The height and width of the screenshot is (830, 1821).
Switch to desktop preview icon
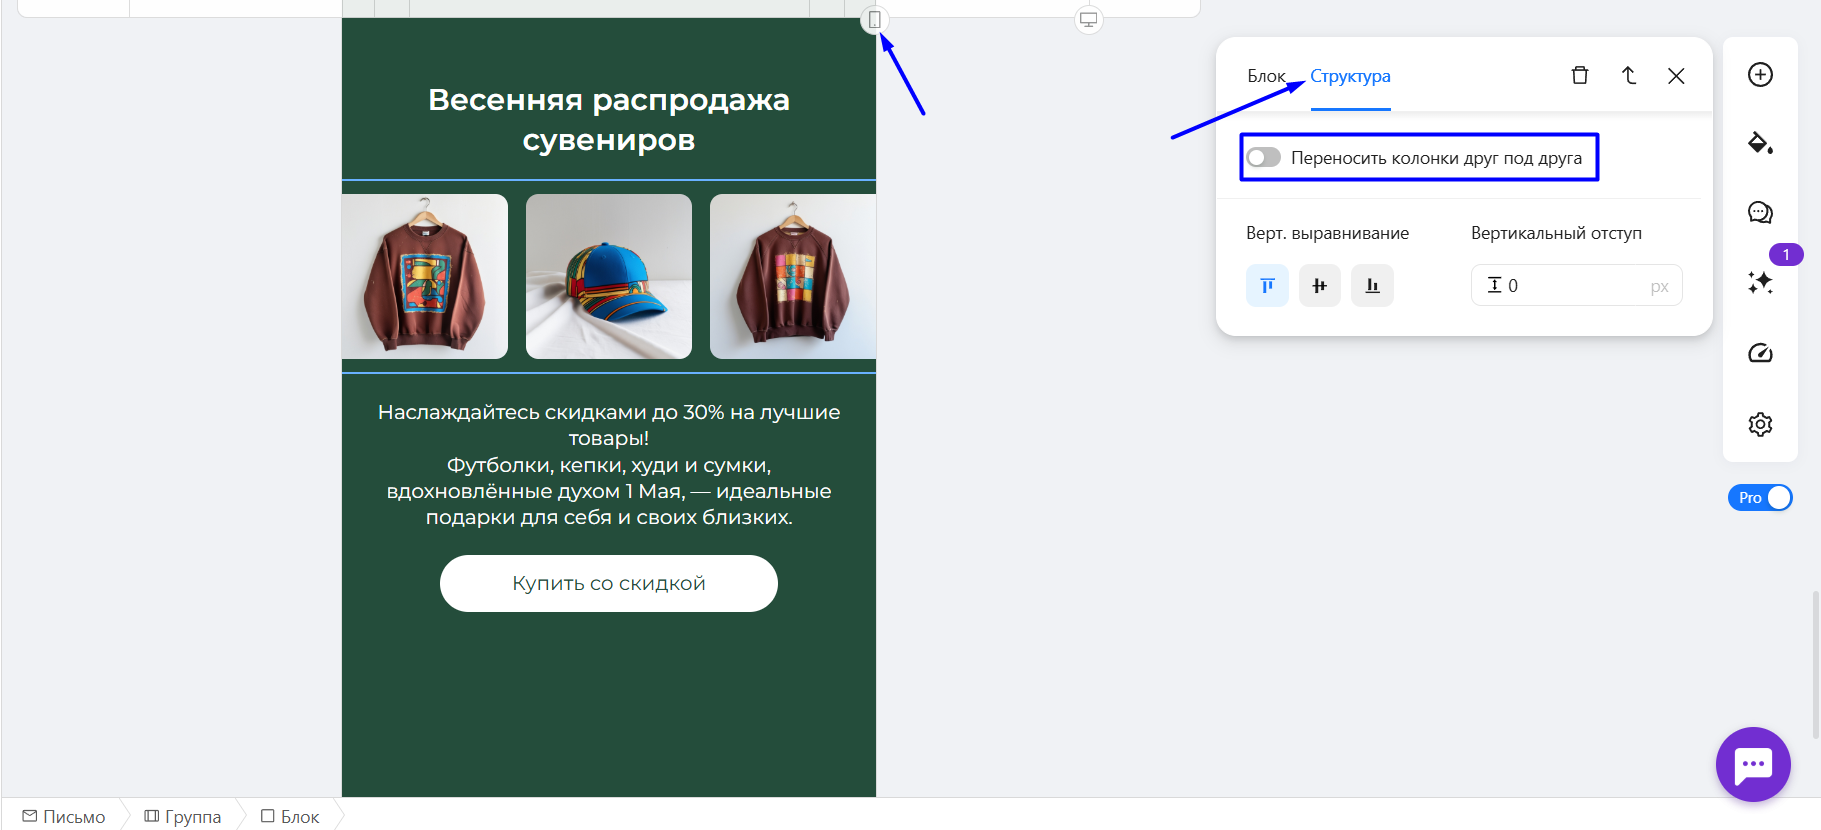pos(1088,20)
